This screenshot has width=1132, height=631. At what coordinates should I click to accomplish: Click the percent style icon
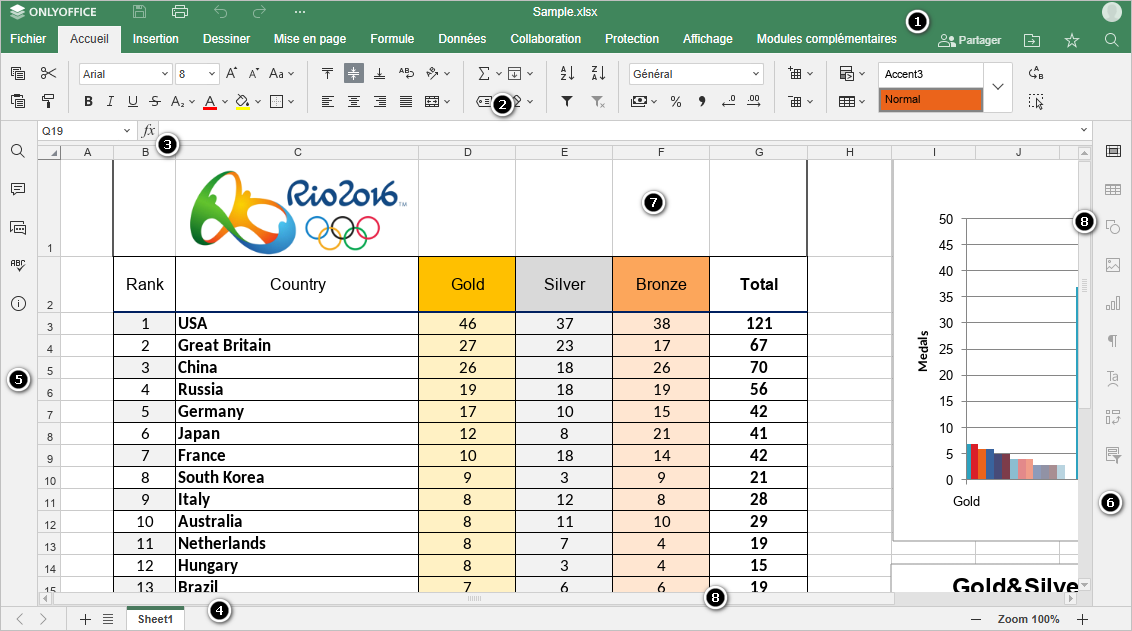676,101
